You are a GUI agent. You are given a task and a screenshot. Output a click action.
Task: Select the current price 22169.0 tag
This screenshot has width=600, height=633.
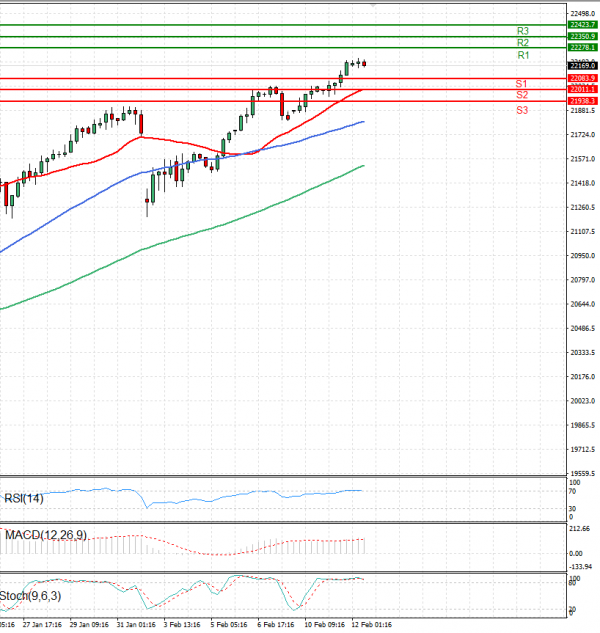[582, 65]
